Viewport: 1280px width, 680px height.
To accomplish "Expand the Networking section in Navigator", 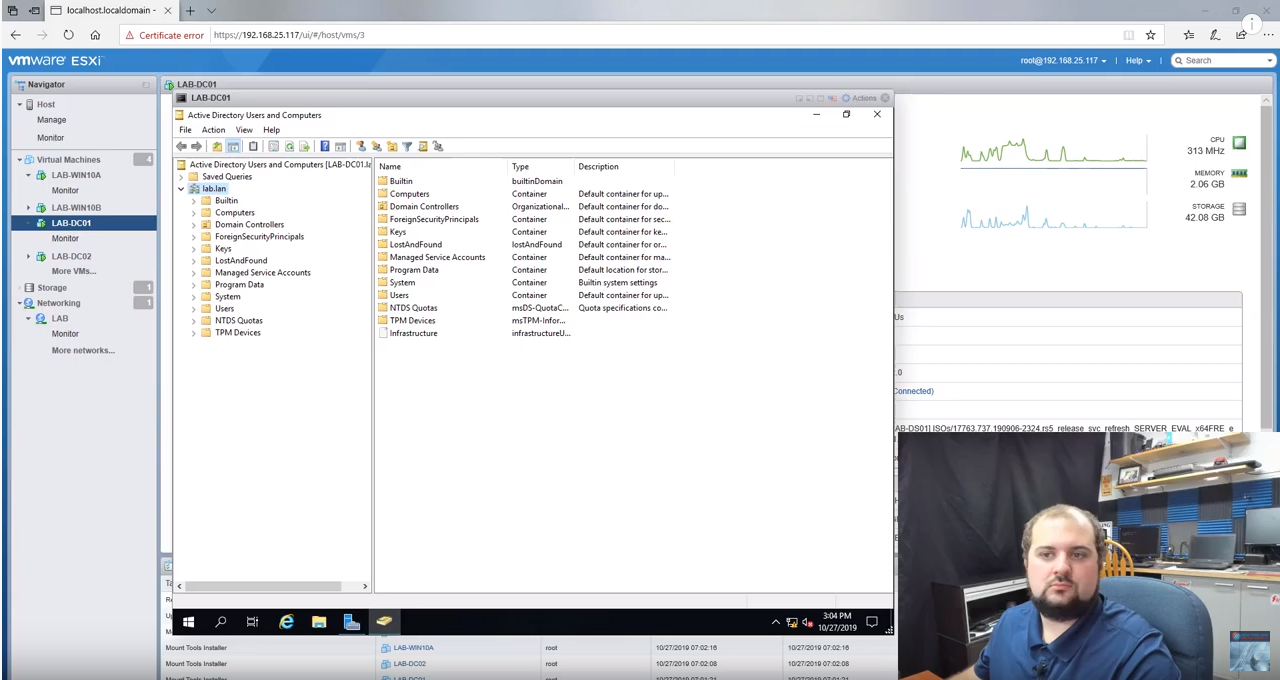I will 19,303.
